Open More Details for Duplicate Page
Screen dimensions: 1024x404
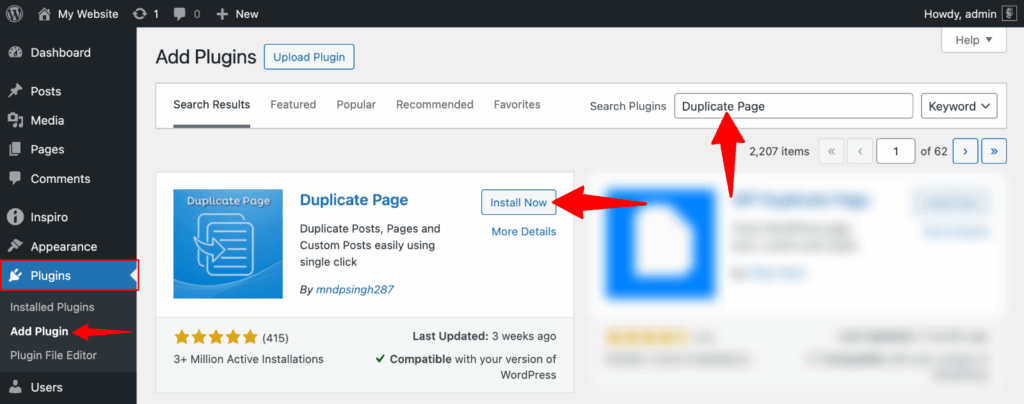[524, 232]
